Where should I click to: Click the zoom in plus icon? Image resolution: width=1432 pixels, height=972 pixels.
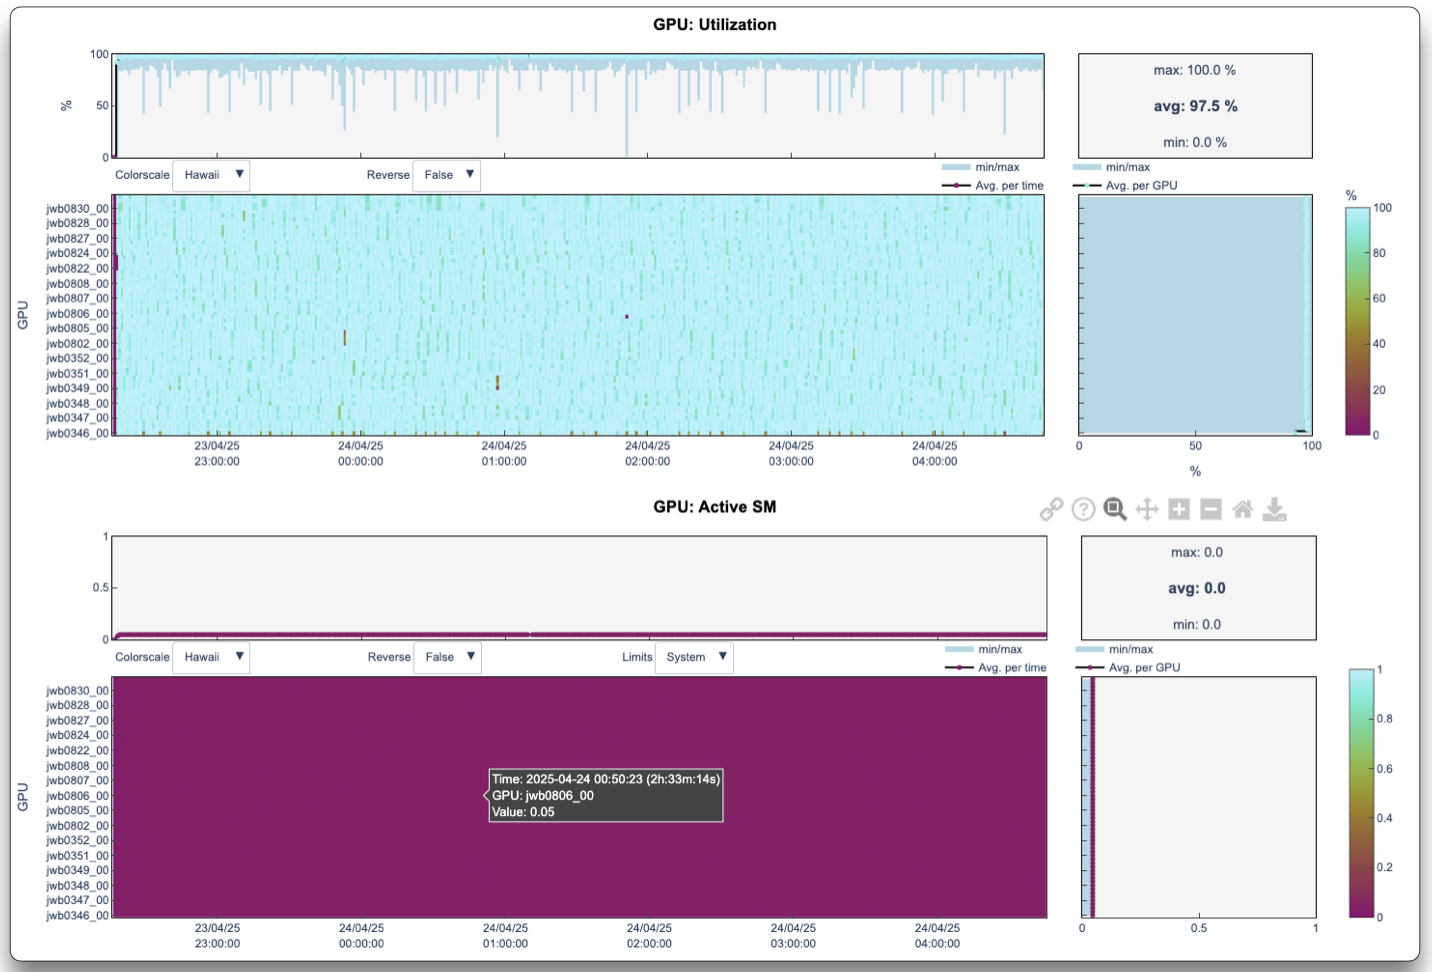(1179, 510)
